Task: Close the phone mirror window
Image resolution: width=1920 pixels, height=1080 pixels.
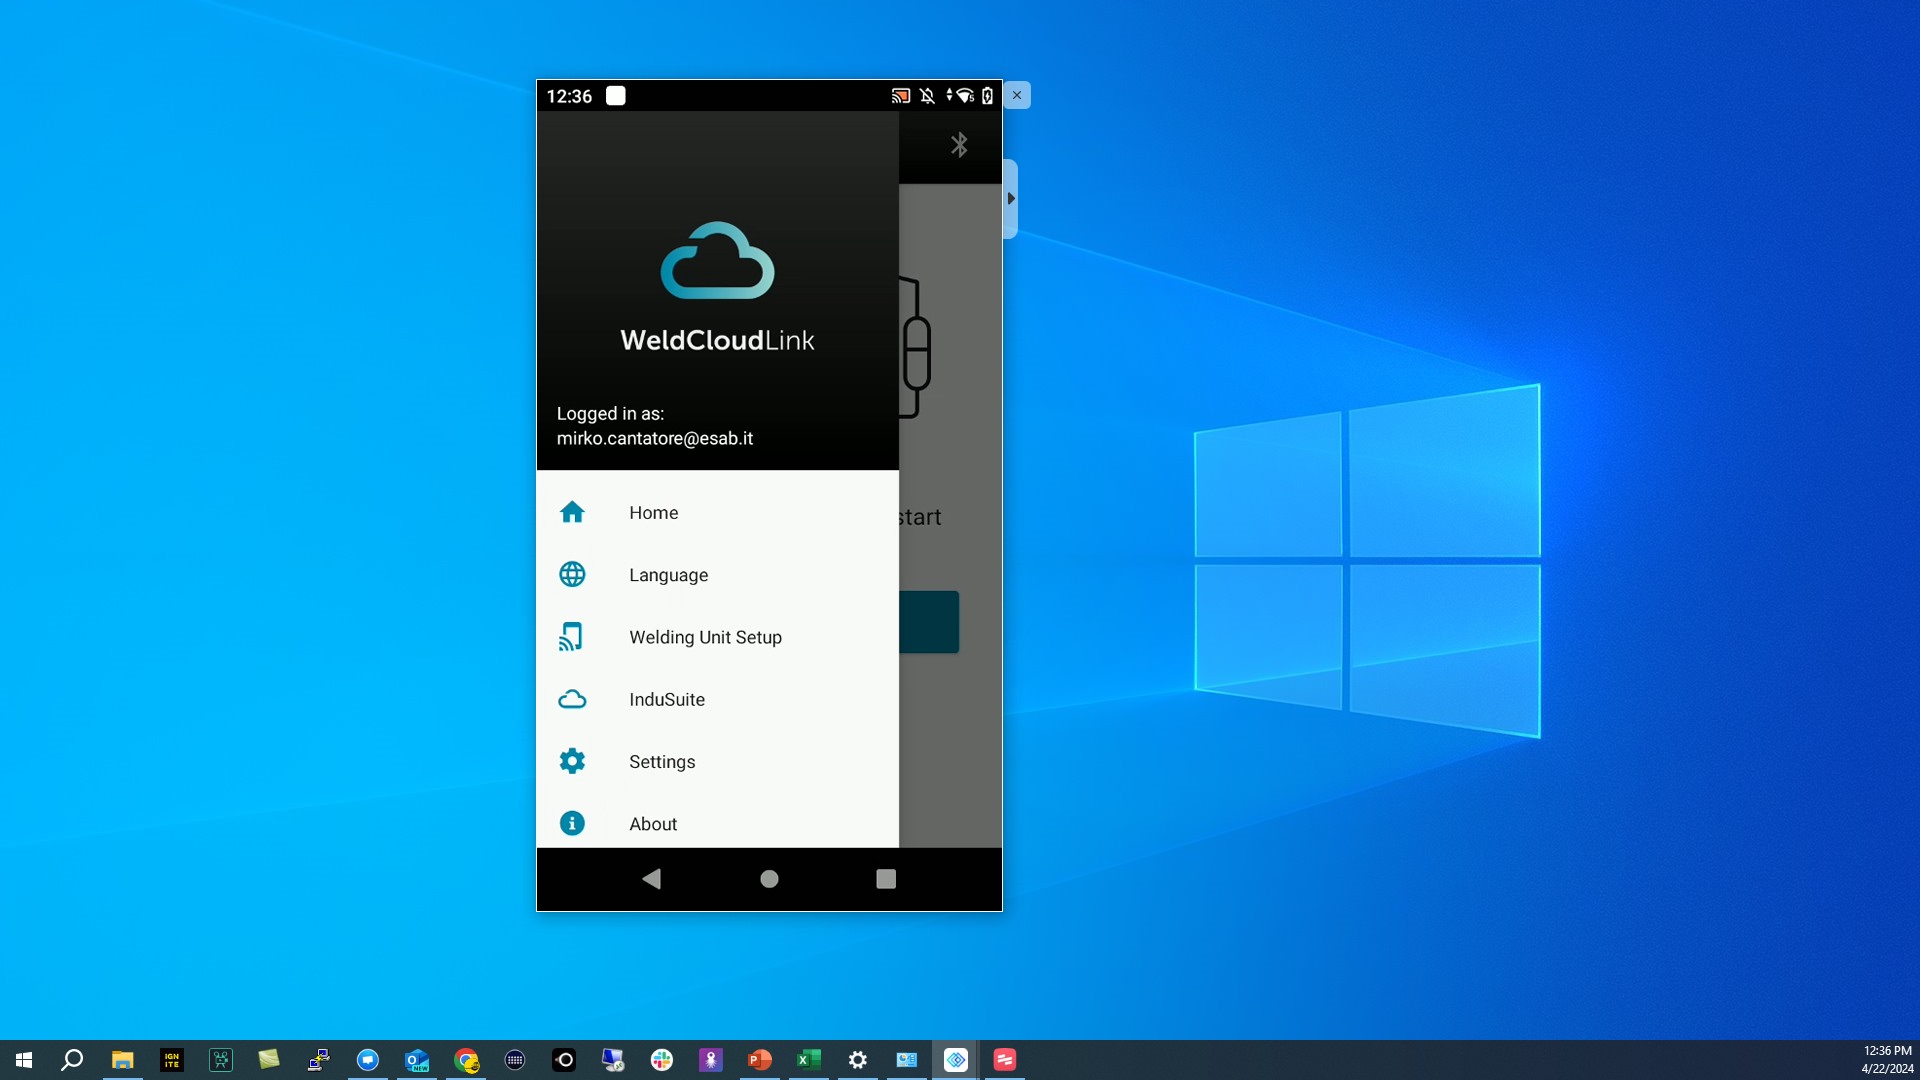Action: point(1017,95)
